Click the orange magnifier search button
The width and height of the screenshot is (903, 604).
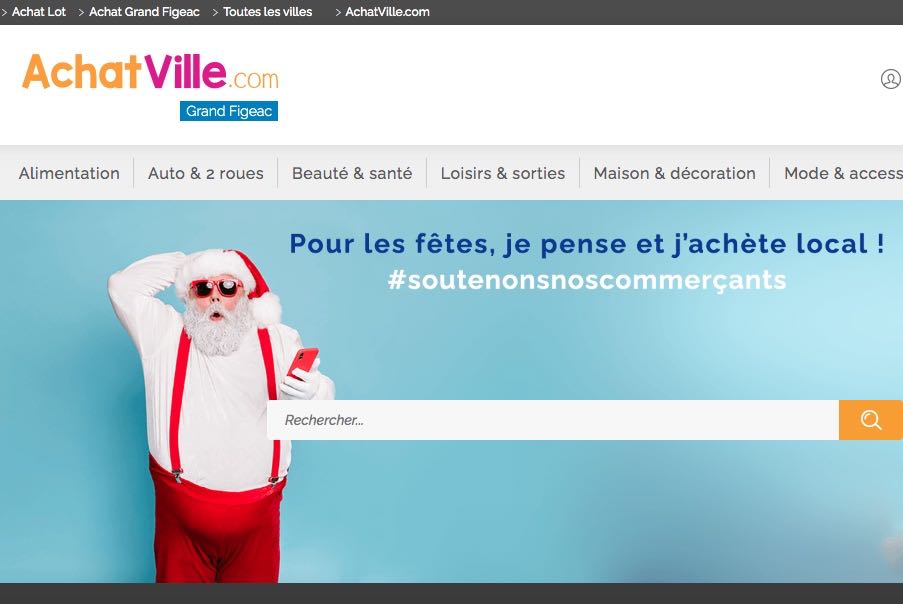[870, 420]
